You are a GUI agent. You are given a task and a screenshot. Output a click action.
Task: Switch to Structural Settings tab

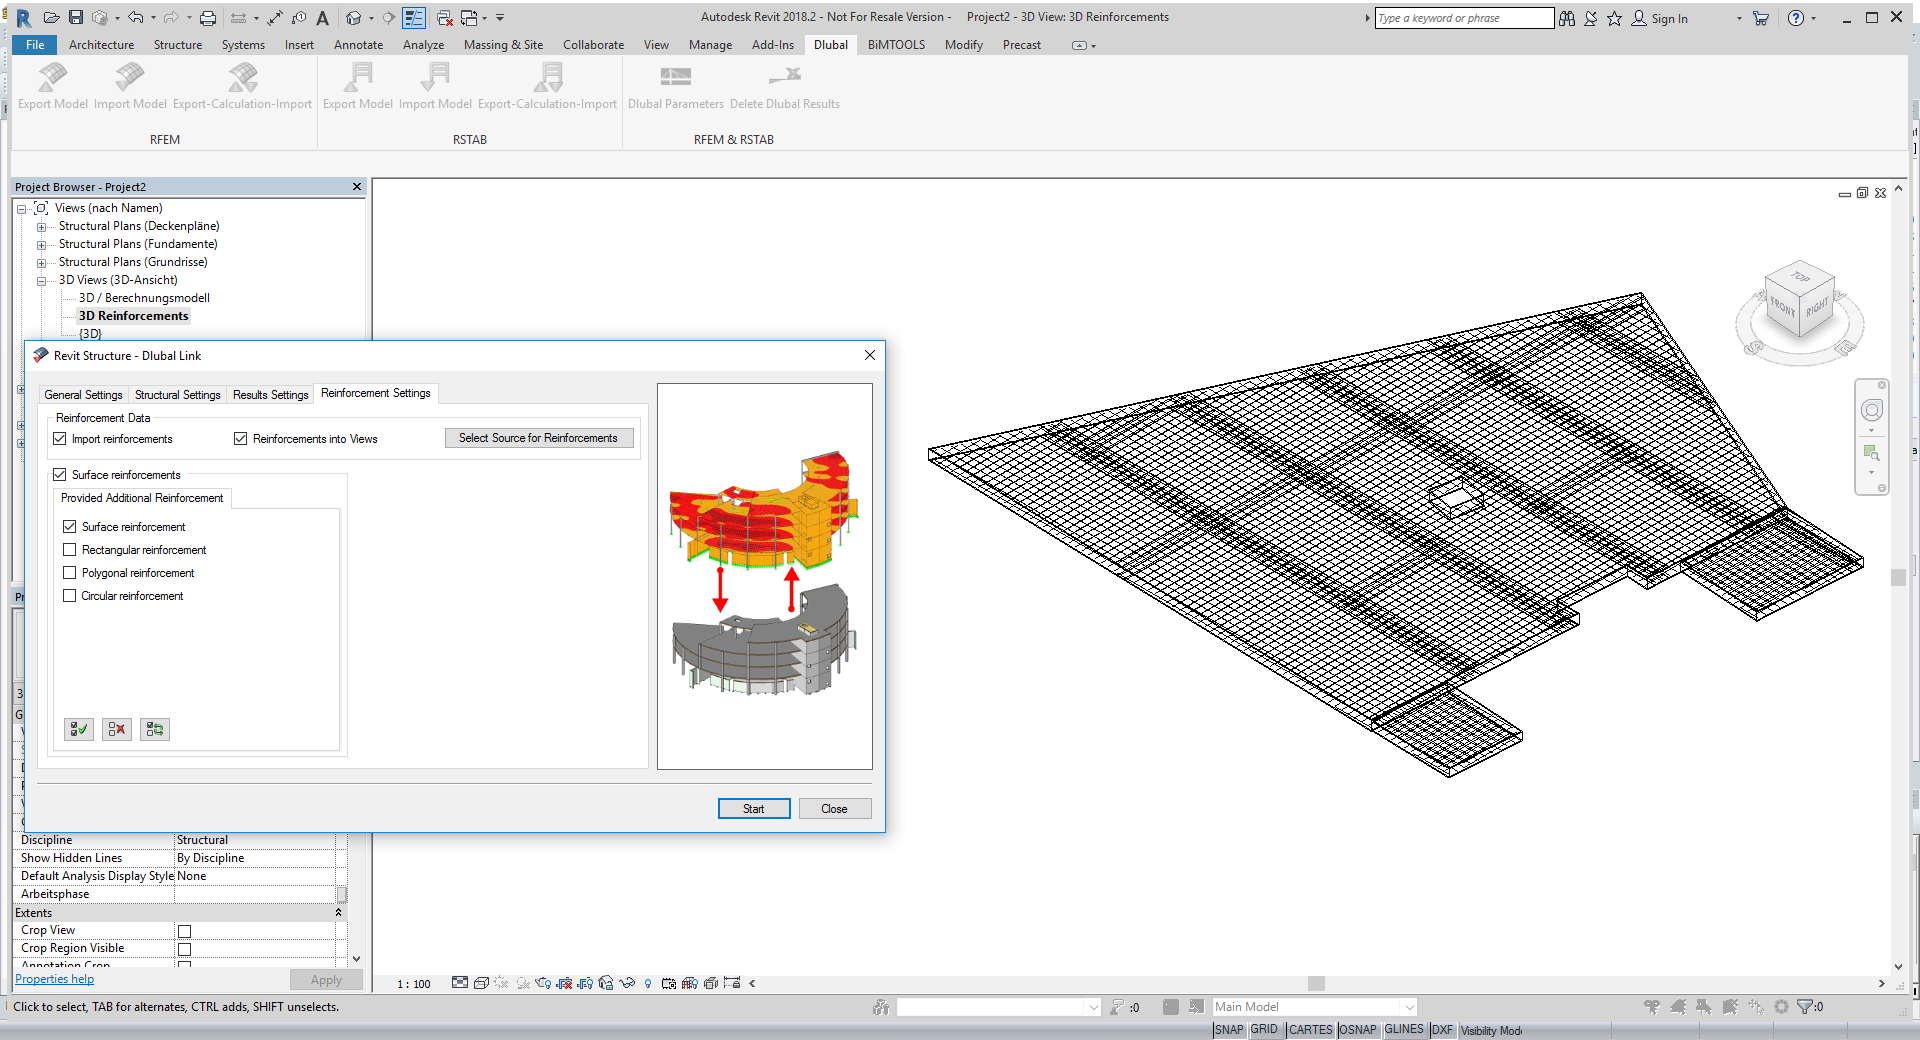[x=177, y=395]
